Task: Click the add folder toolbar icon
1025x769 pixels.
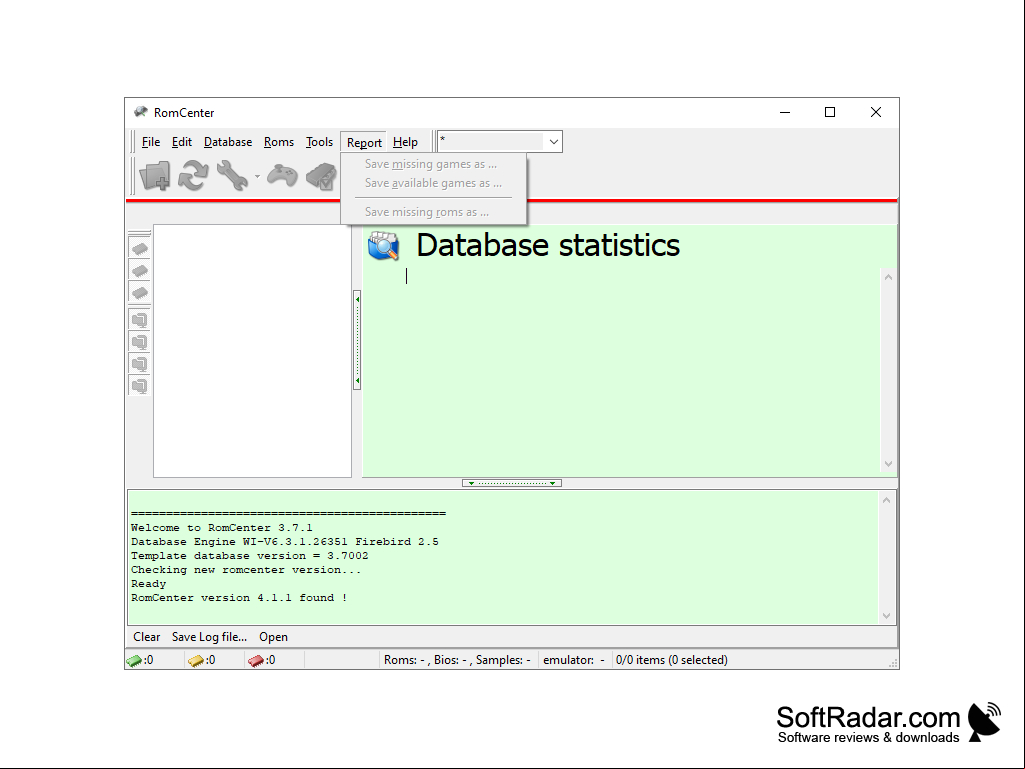Action: (155, 175)
